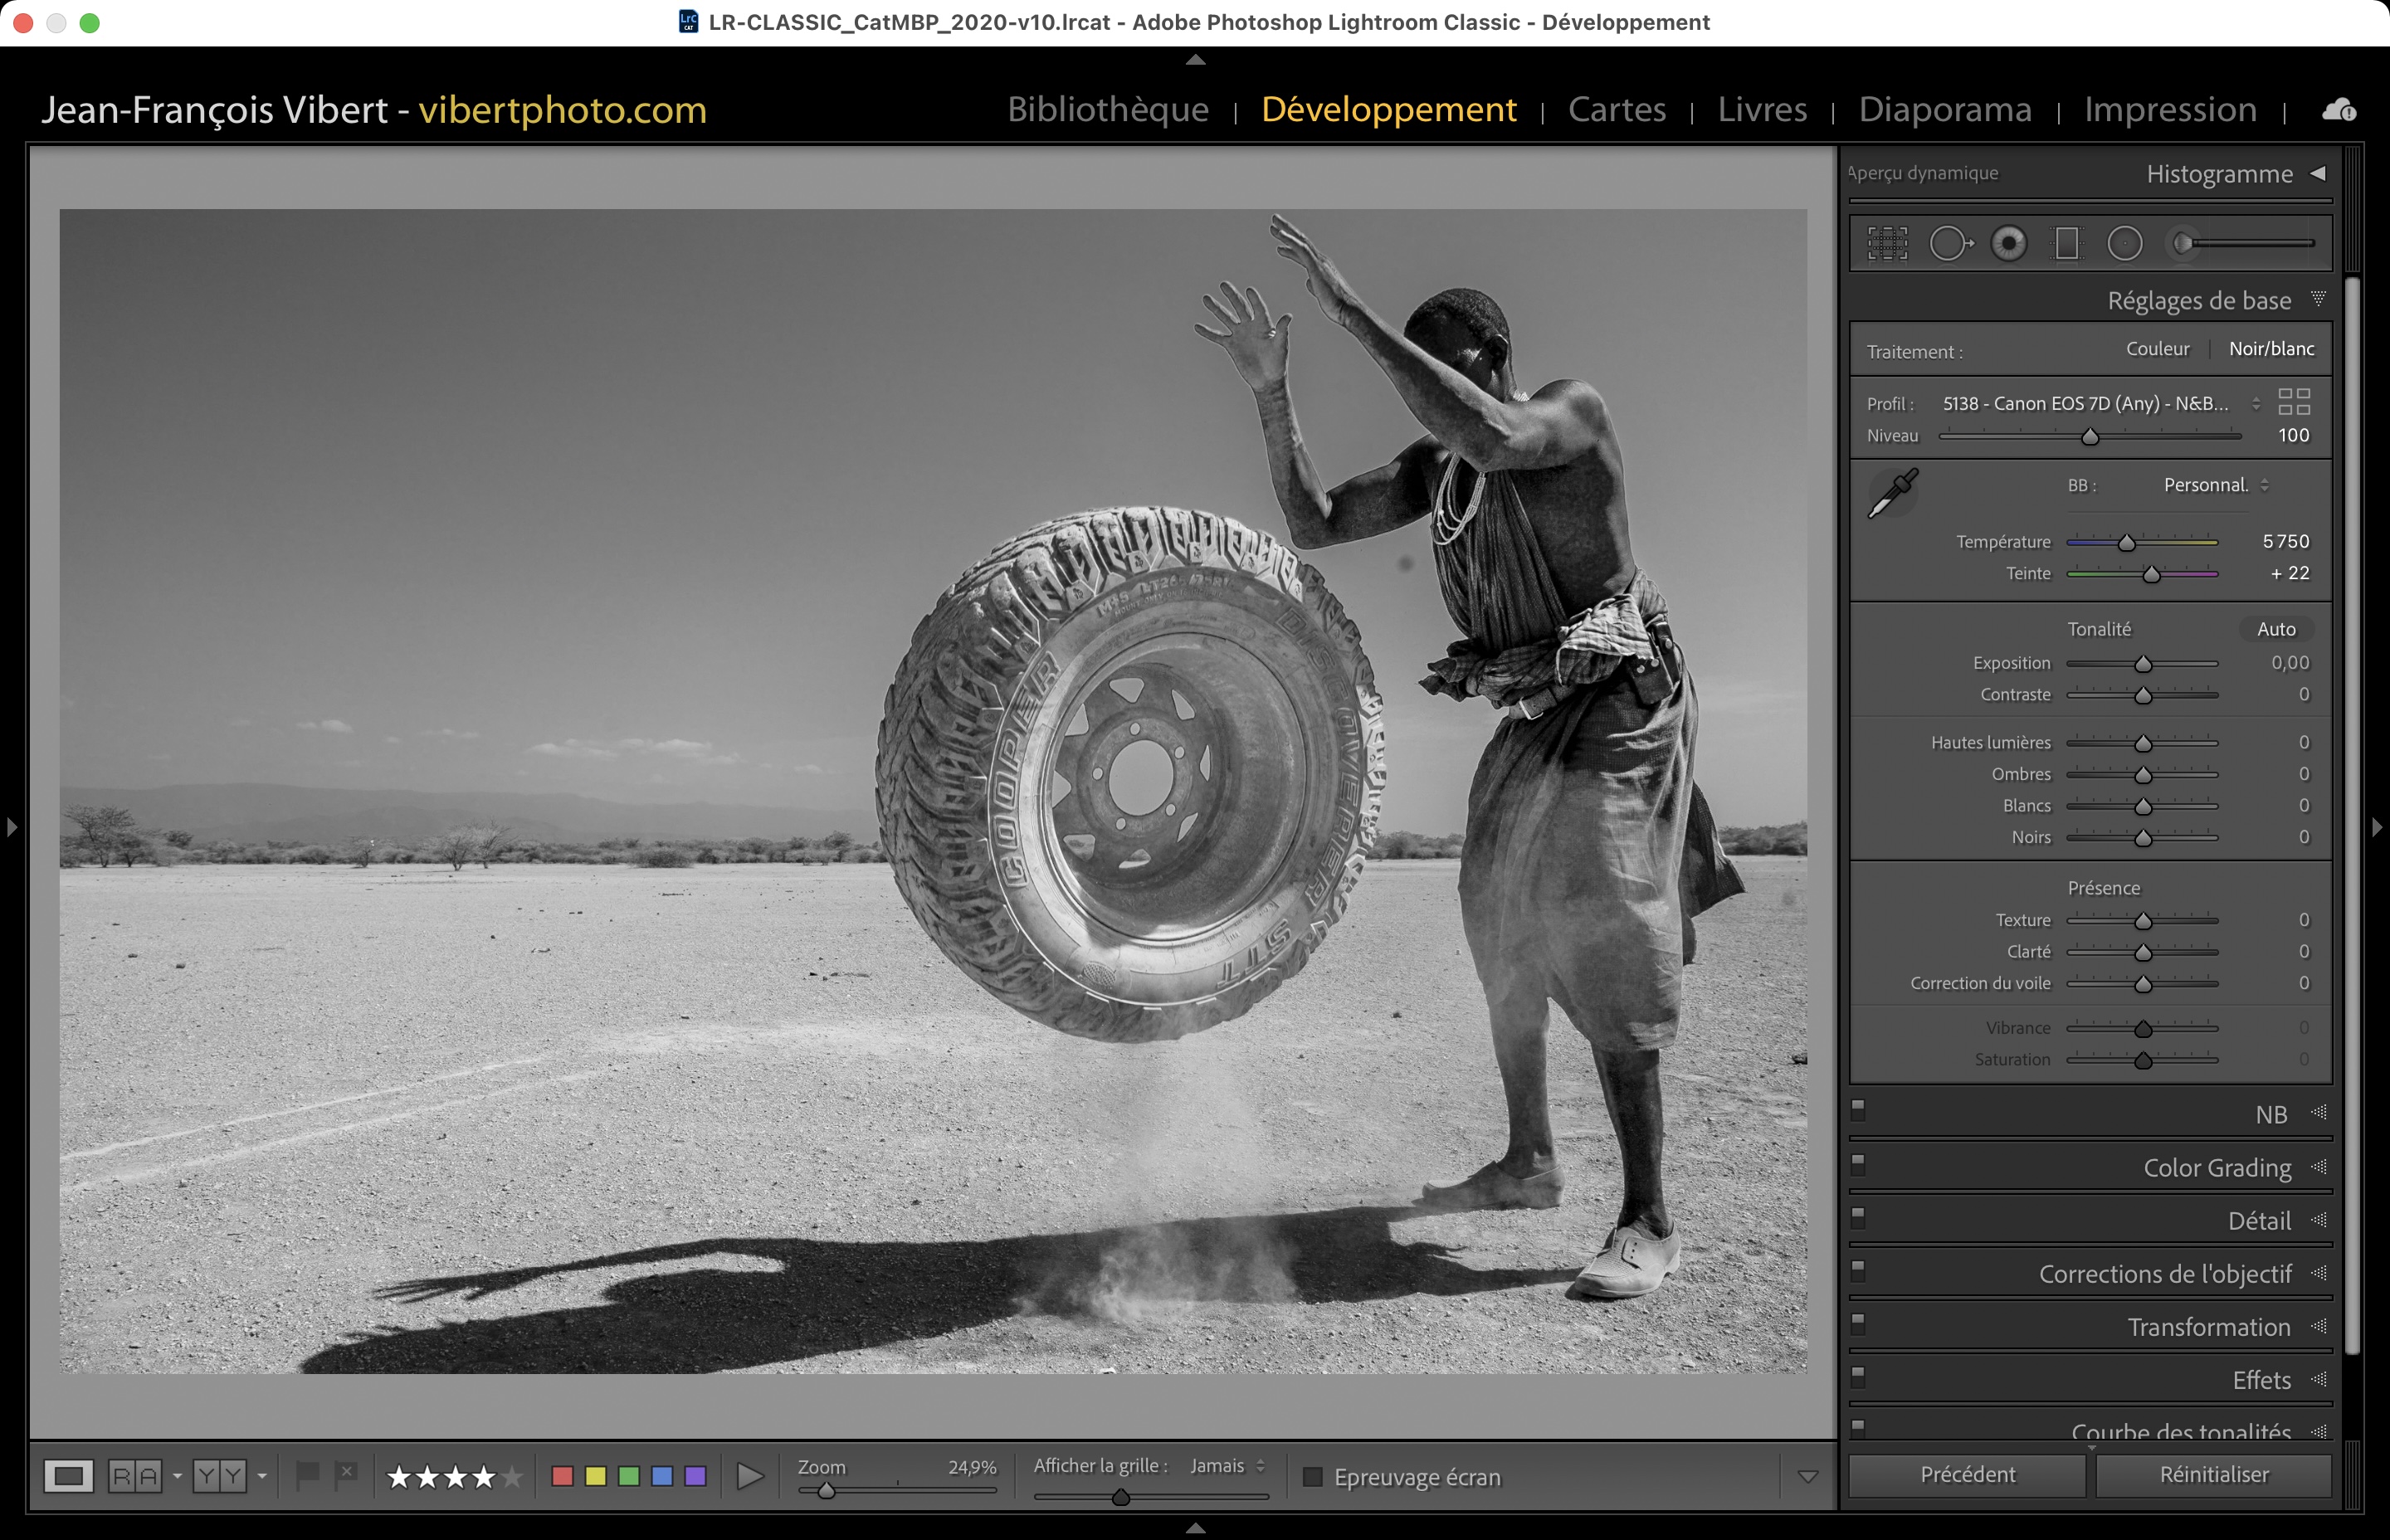The width and height of the screenshot is (2390, 1540).
Task: Select the red eye correction tool
Action: pos(2008,243)
